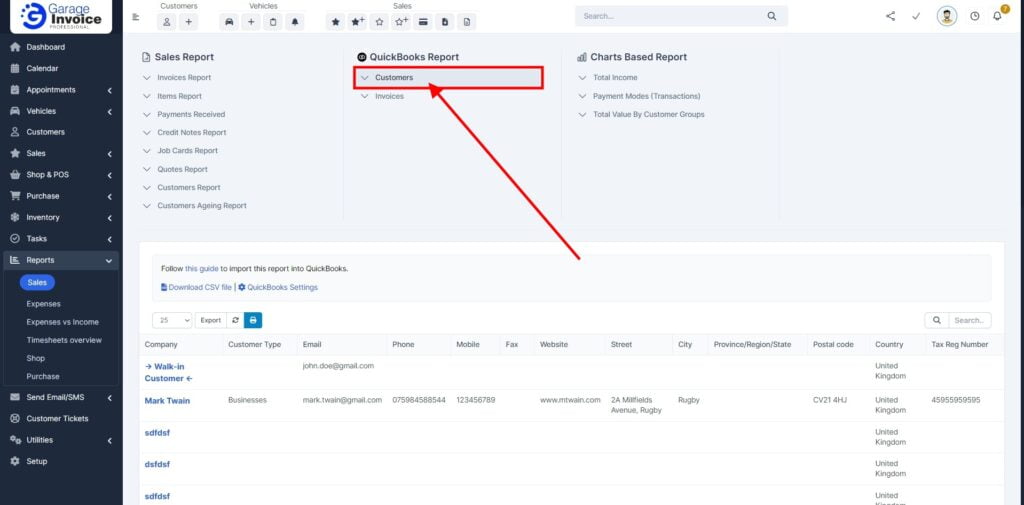Add new vehicle via plus icon under Vehicles
This screenshot has height=505, width=1024.
pyautogui.click(x=251, y=22)
